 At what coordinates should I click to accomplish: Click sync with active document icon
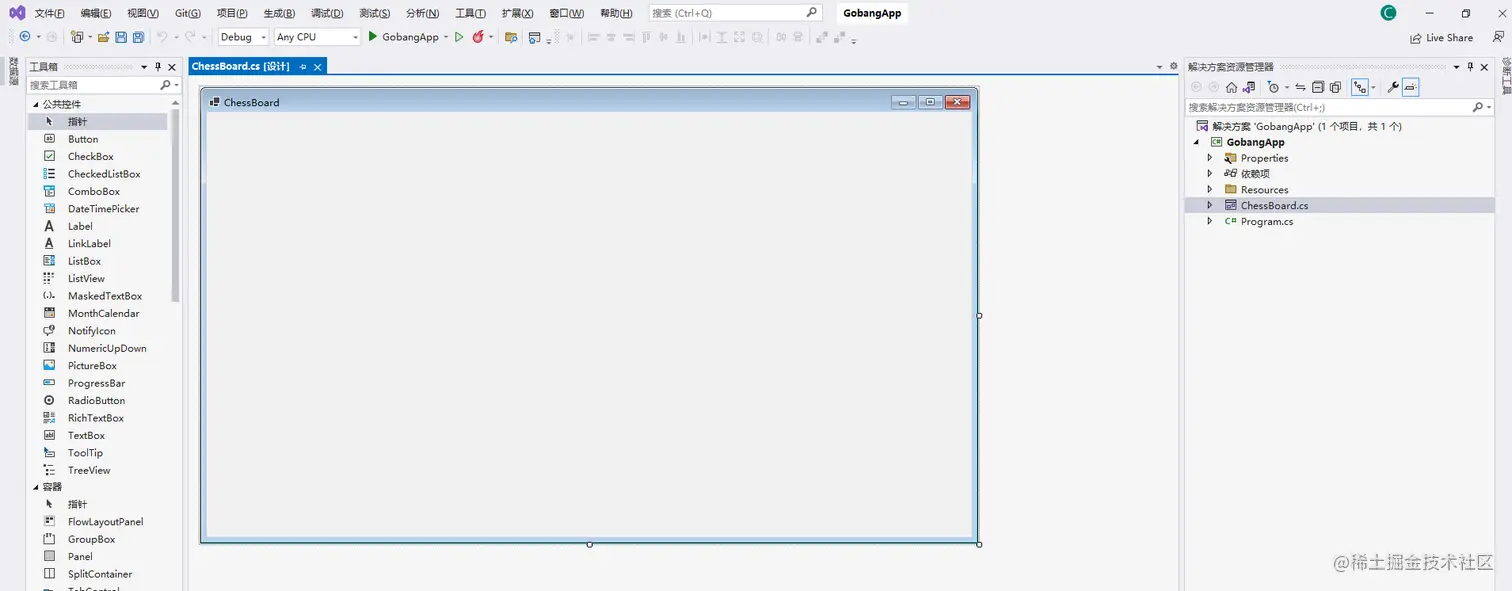(1301, 87)
